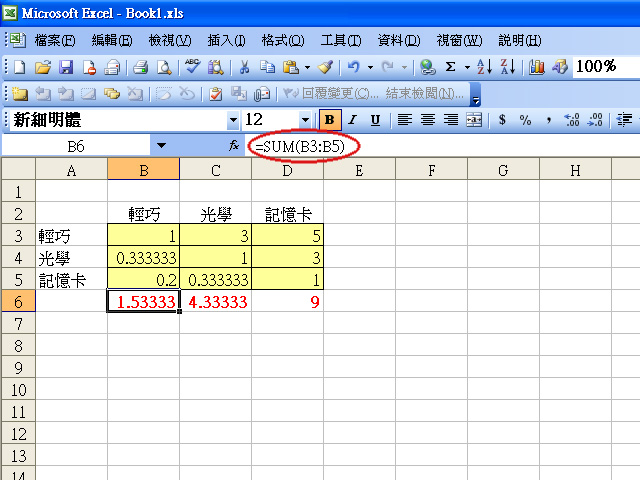Image resolution: width=640 pixels, height=480 pixels.
Task: Open the font size dropdown arrow
Action: pyautogui.click(x=305, y=120)
